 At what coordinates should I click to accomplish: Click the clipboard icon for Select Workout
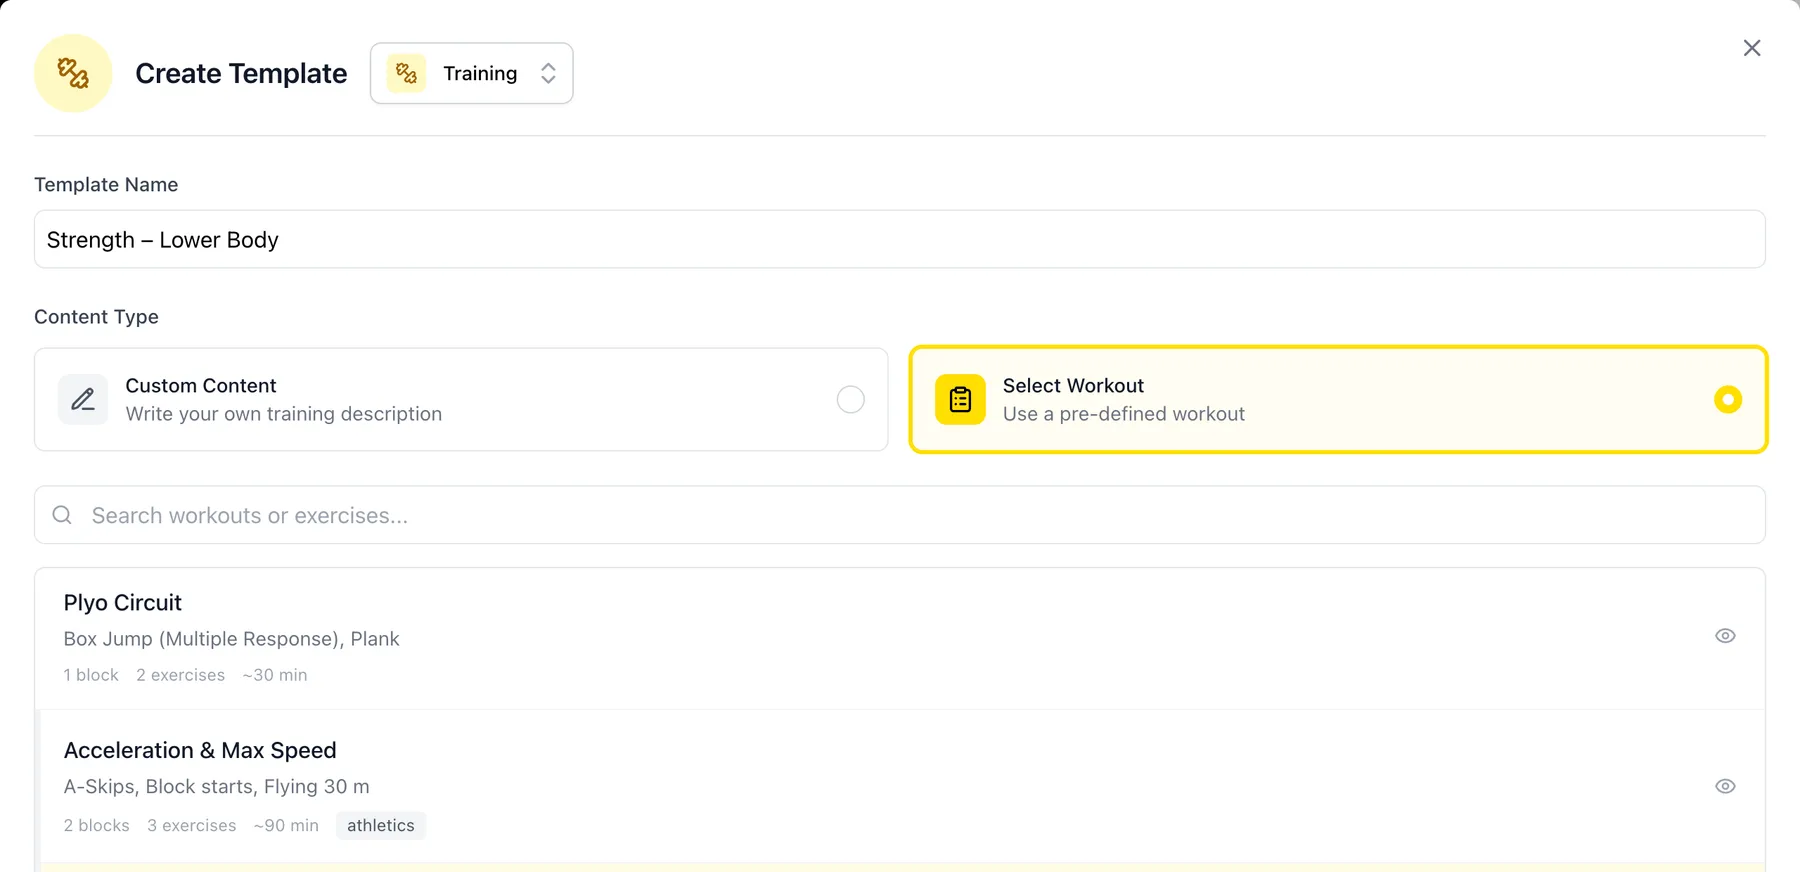coord(960,399)
